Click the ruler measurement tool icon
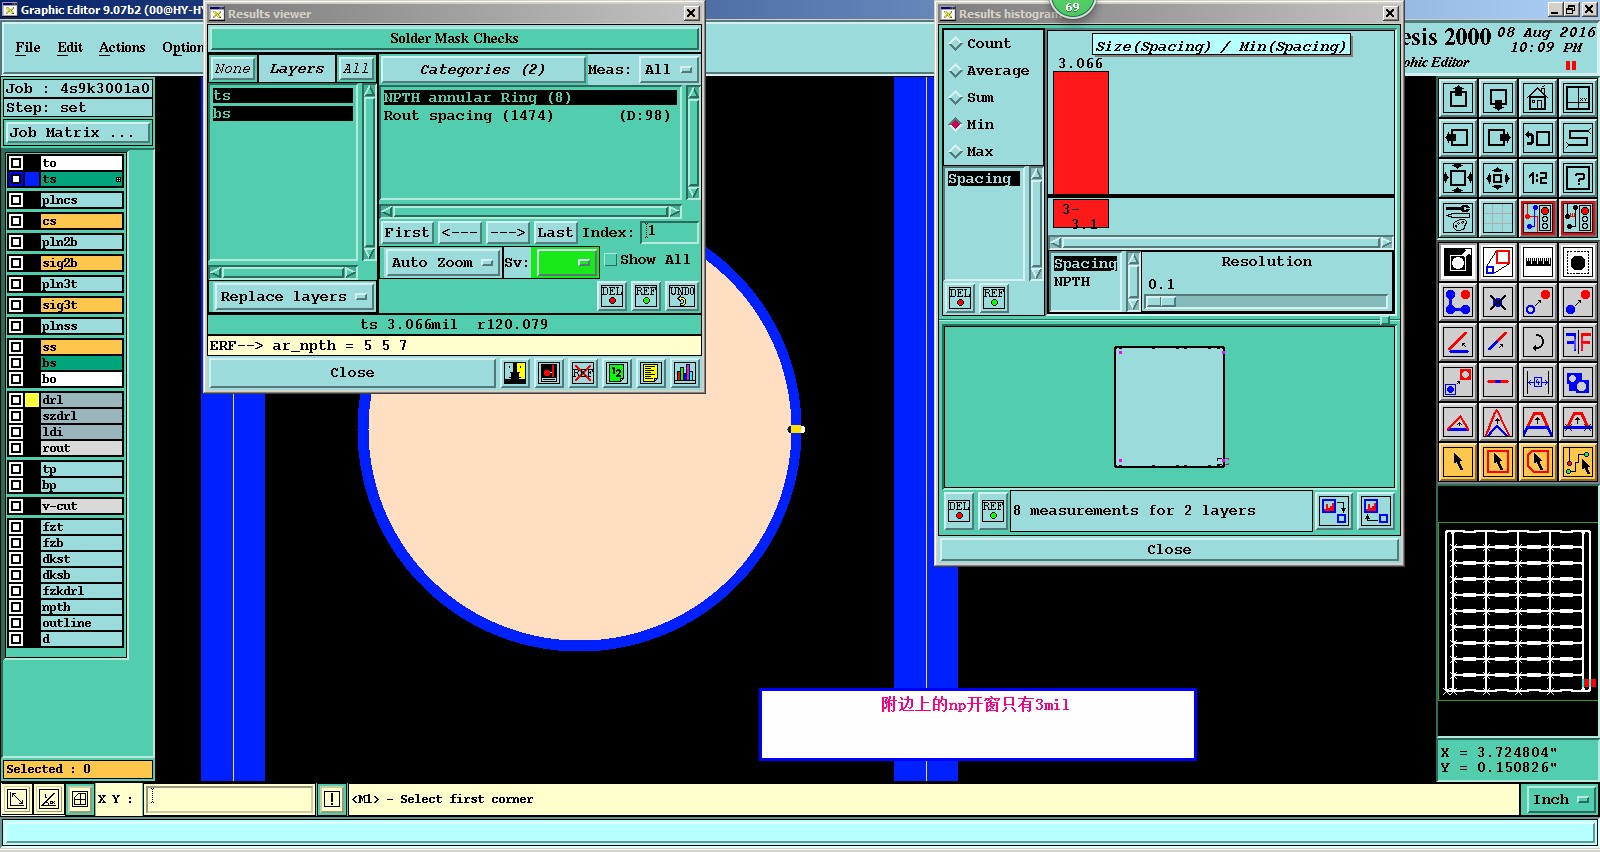This screenshot has width=1600, height=852. (1538, 263)
